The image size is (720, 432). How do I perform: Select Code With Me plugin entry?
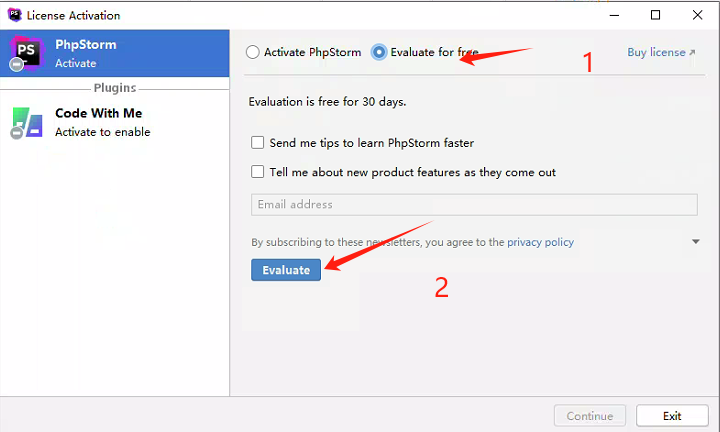(115, 123)
